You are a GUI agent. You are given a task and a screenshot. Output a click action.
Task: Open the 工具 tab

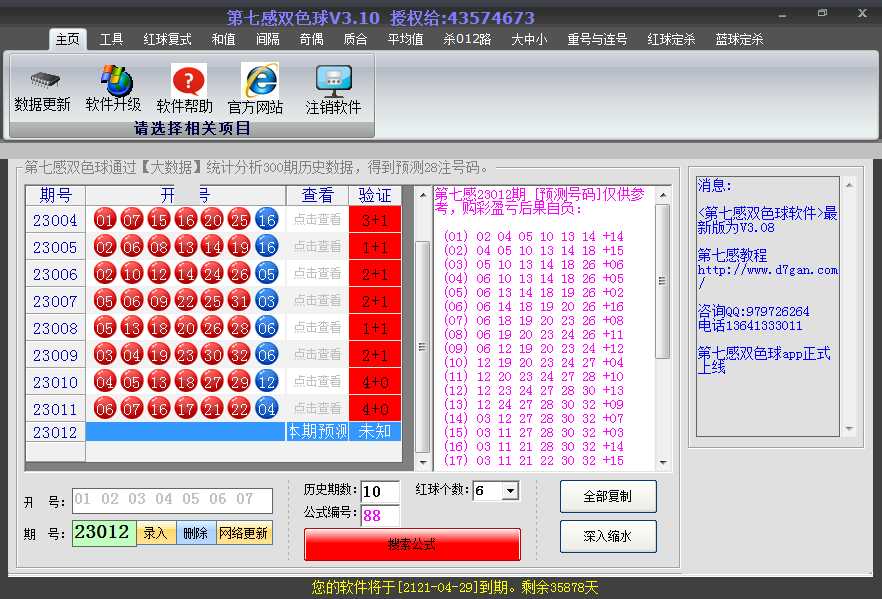coord(111,39)
